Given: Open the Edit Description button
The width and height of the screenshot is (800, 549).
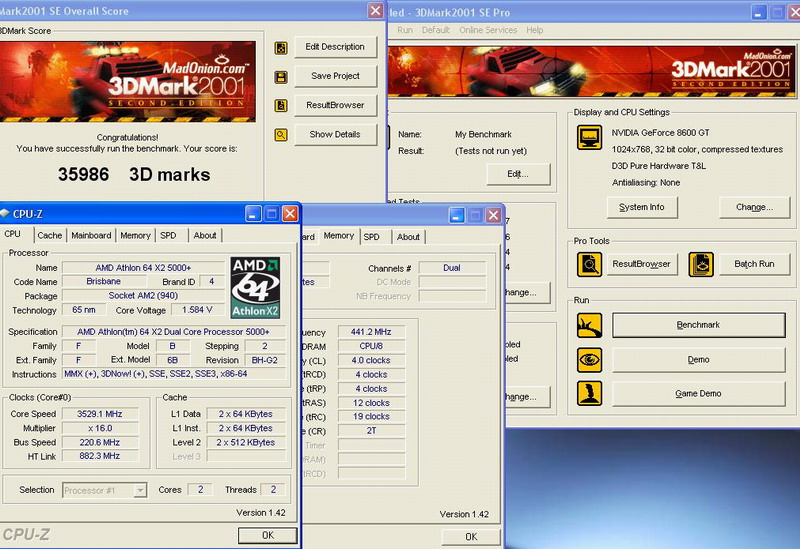Looking at the screenshot, I should pos(335,47).
